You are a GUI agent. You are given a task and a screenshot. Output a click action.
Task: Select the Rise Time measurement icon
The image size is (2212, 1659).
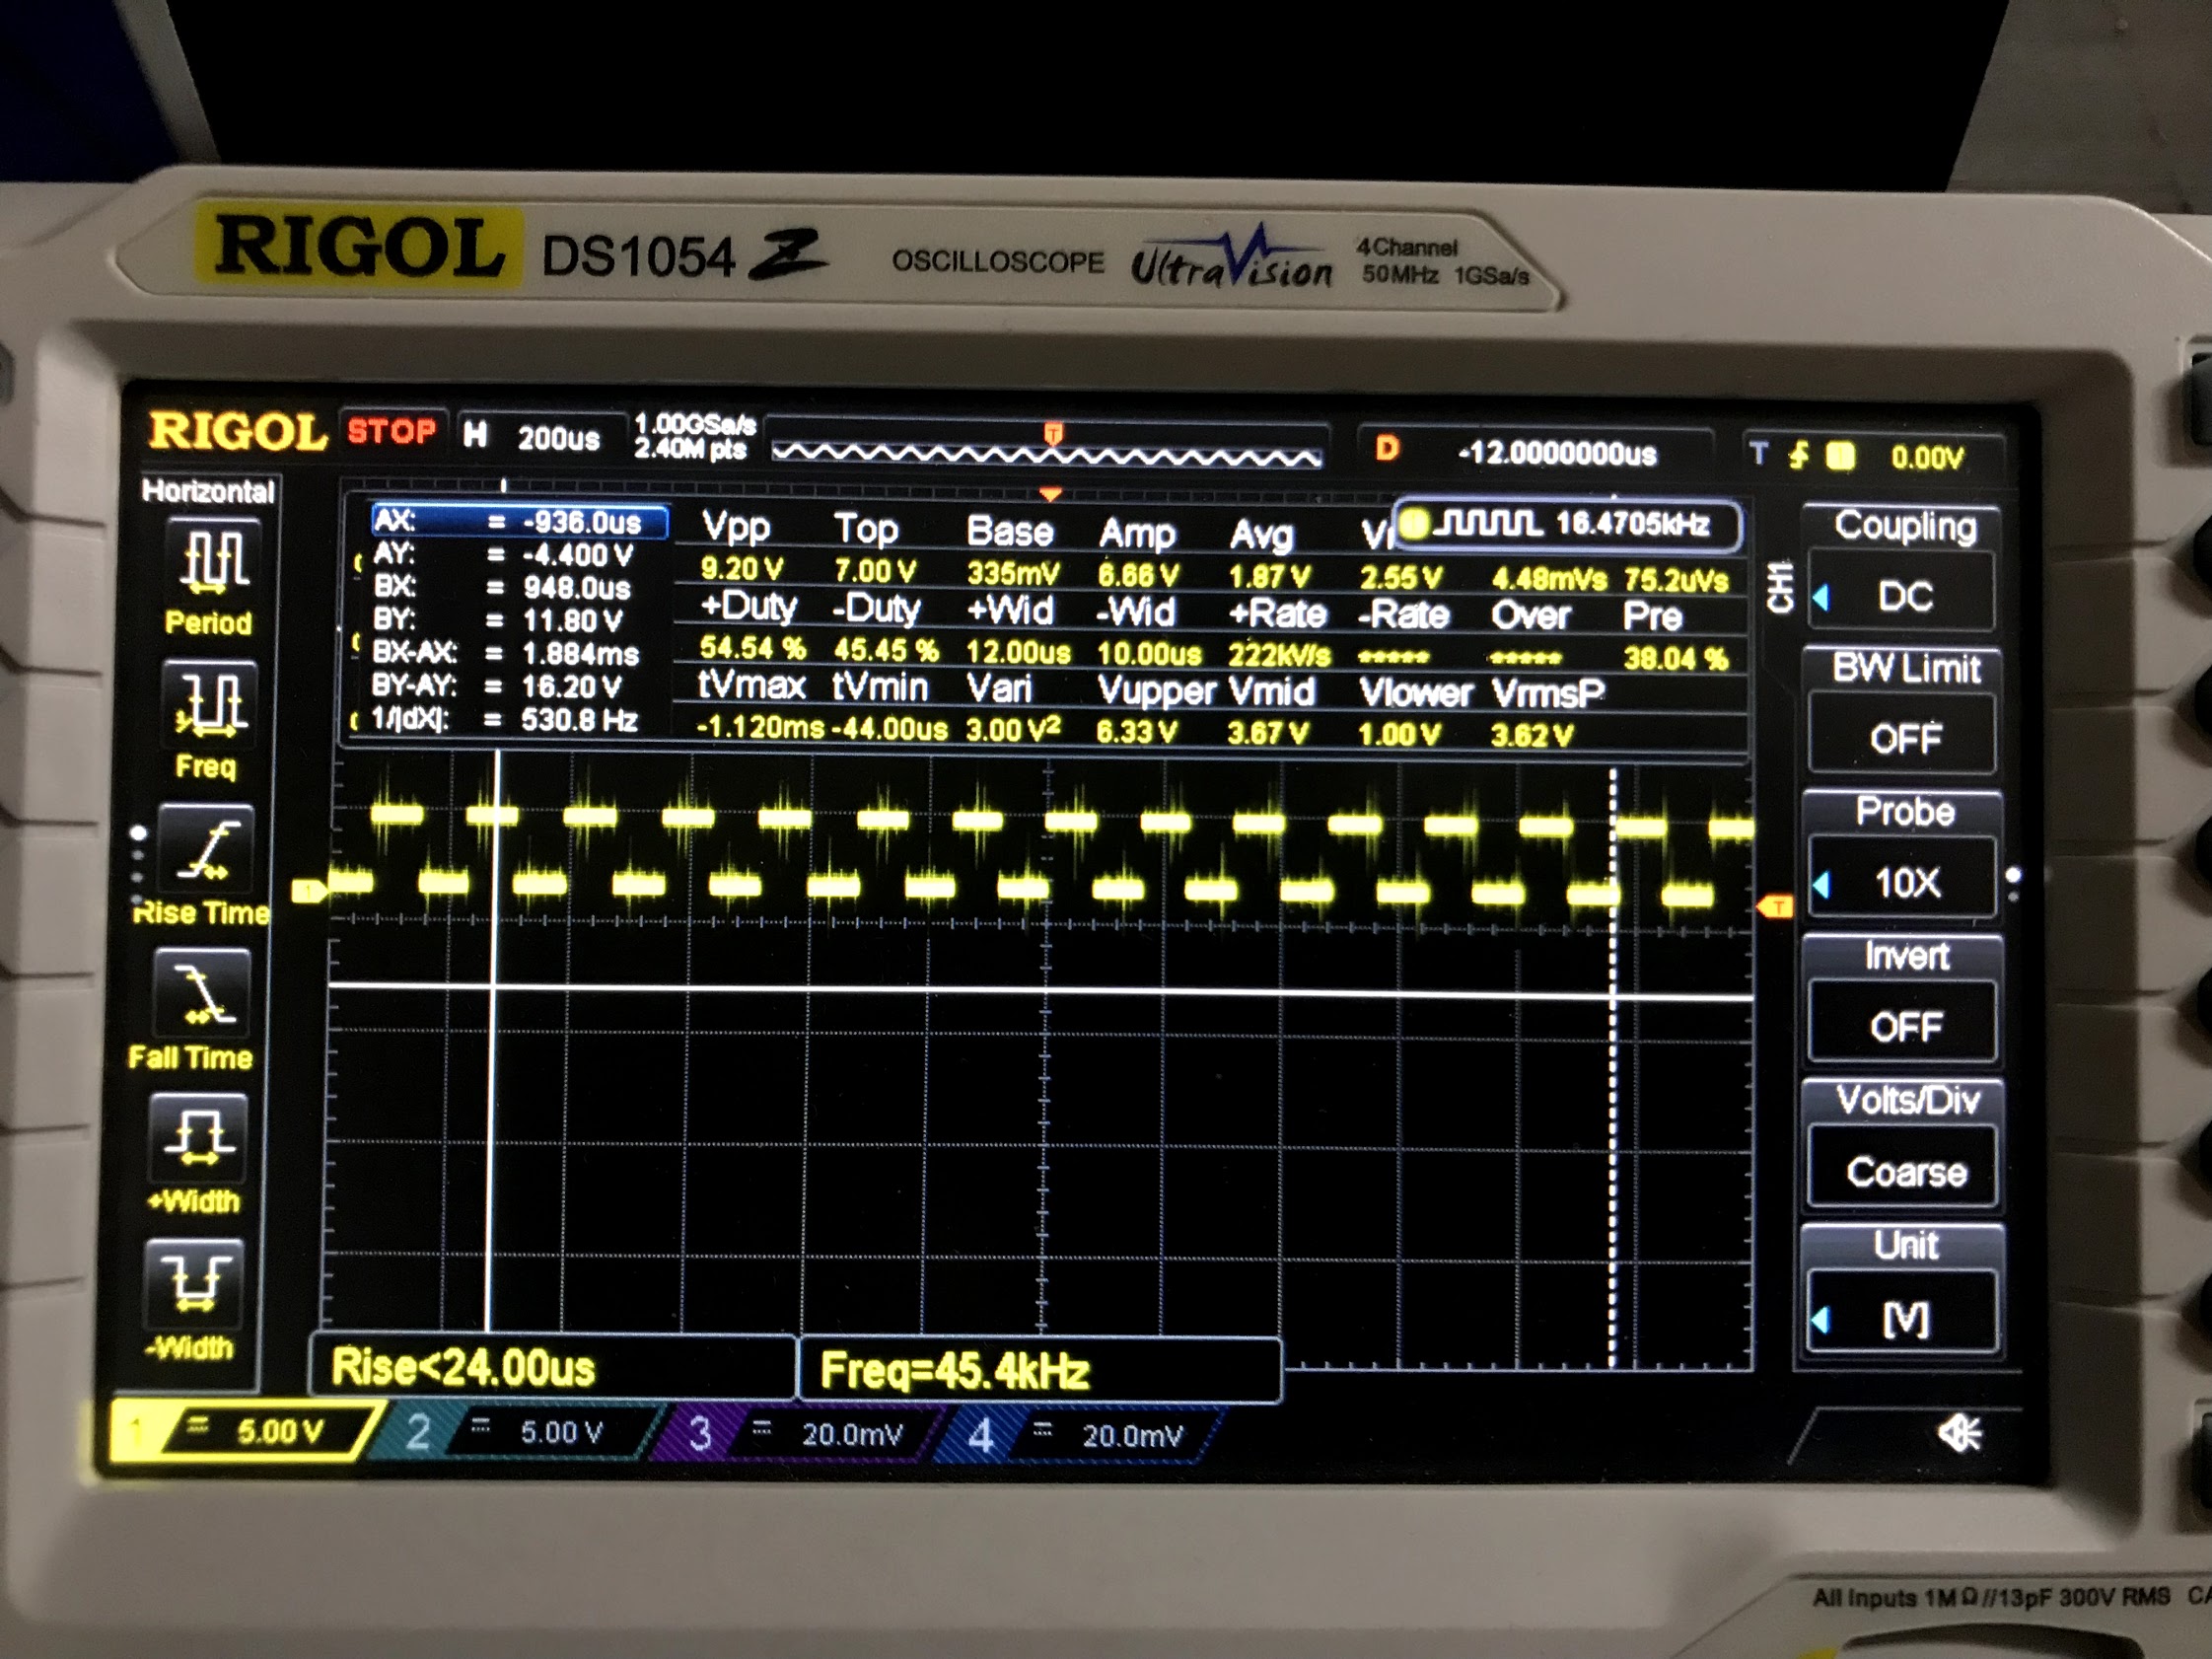[205, 849]
